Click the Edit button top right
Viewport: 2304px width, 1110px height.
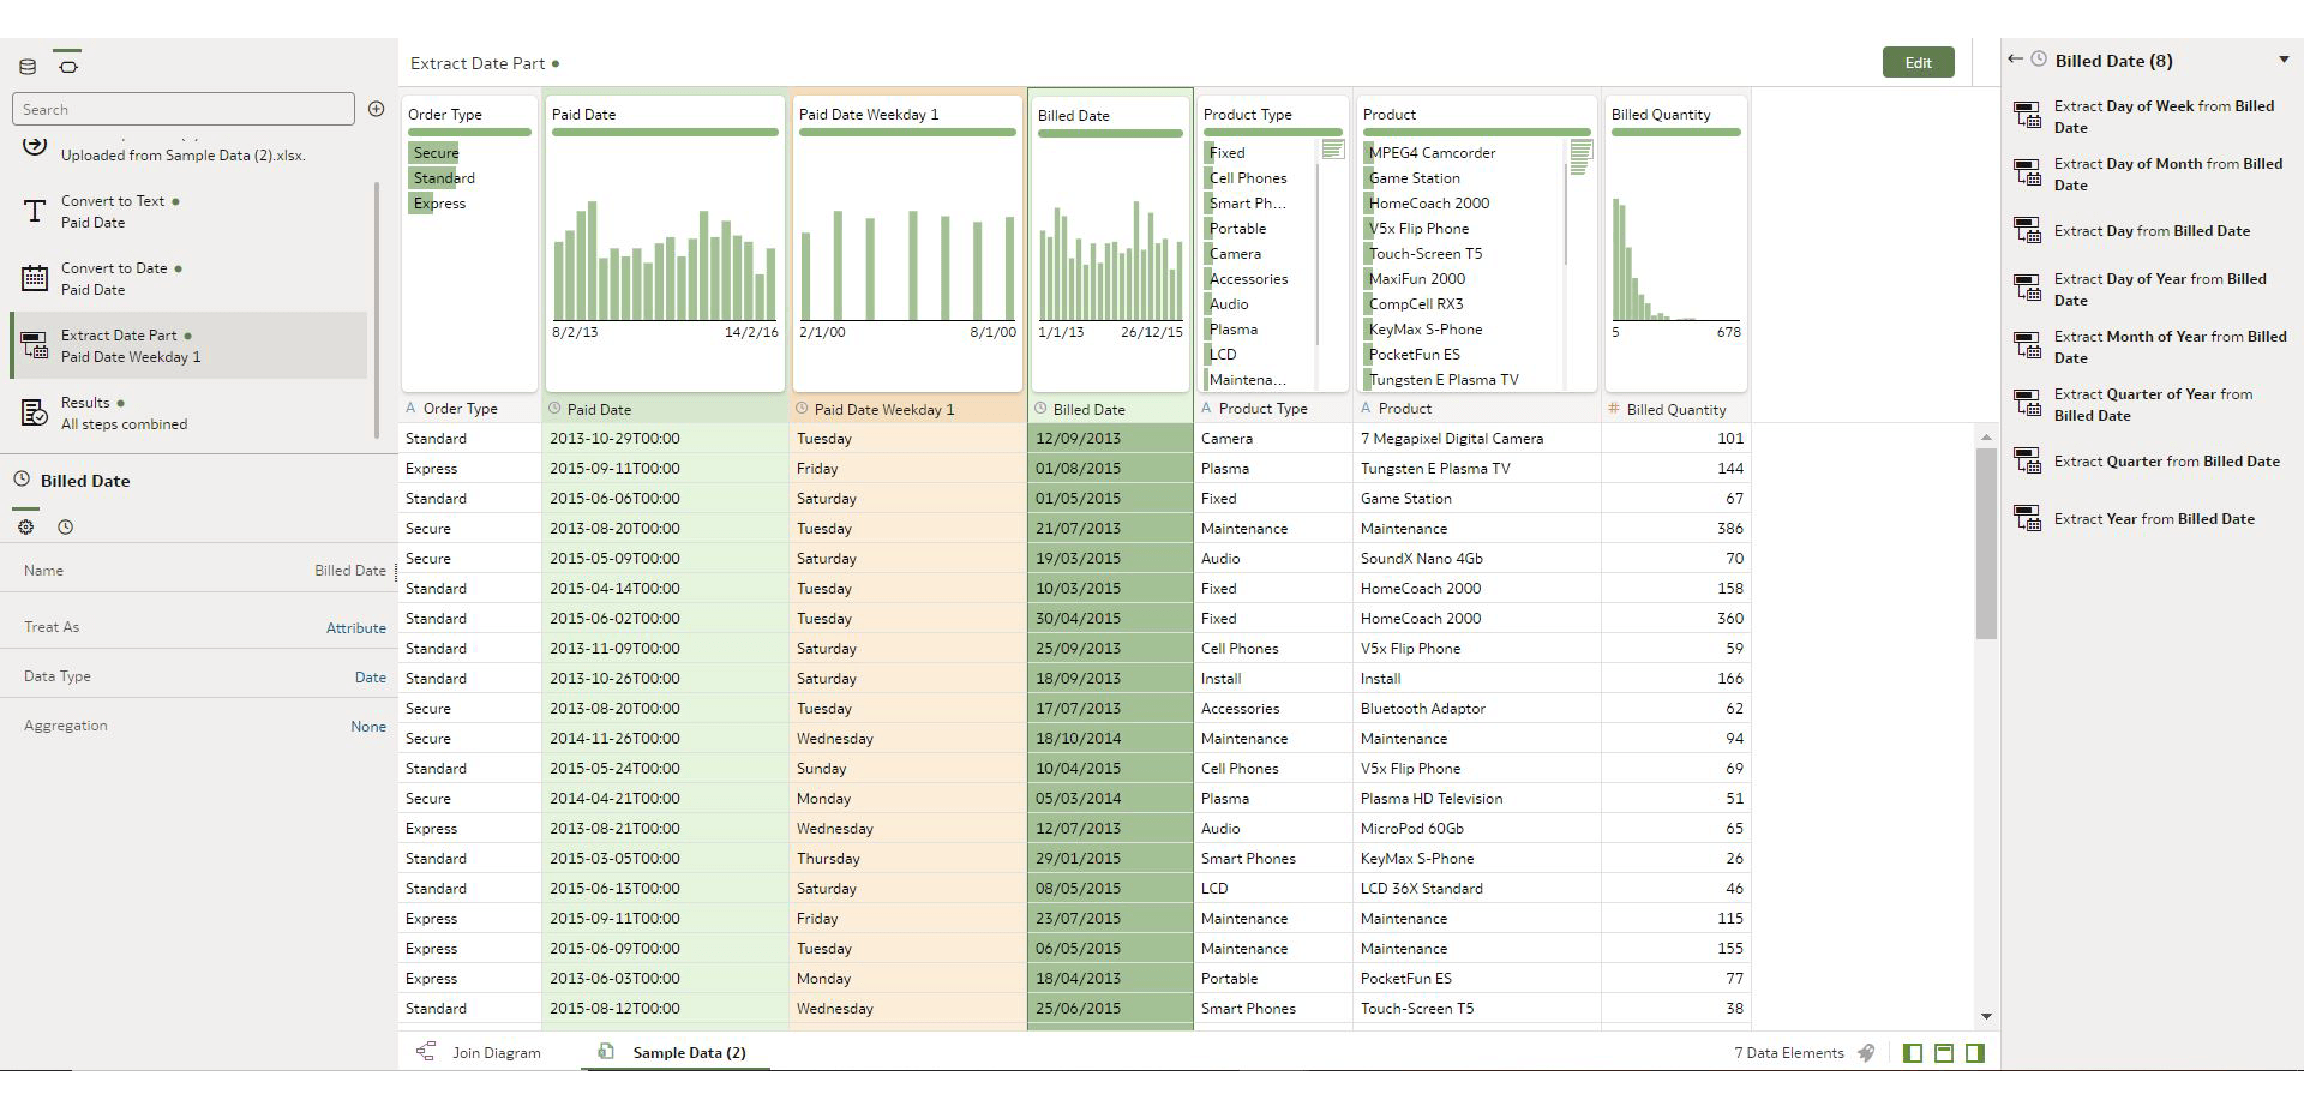click(1918, 62)
